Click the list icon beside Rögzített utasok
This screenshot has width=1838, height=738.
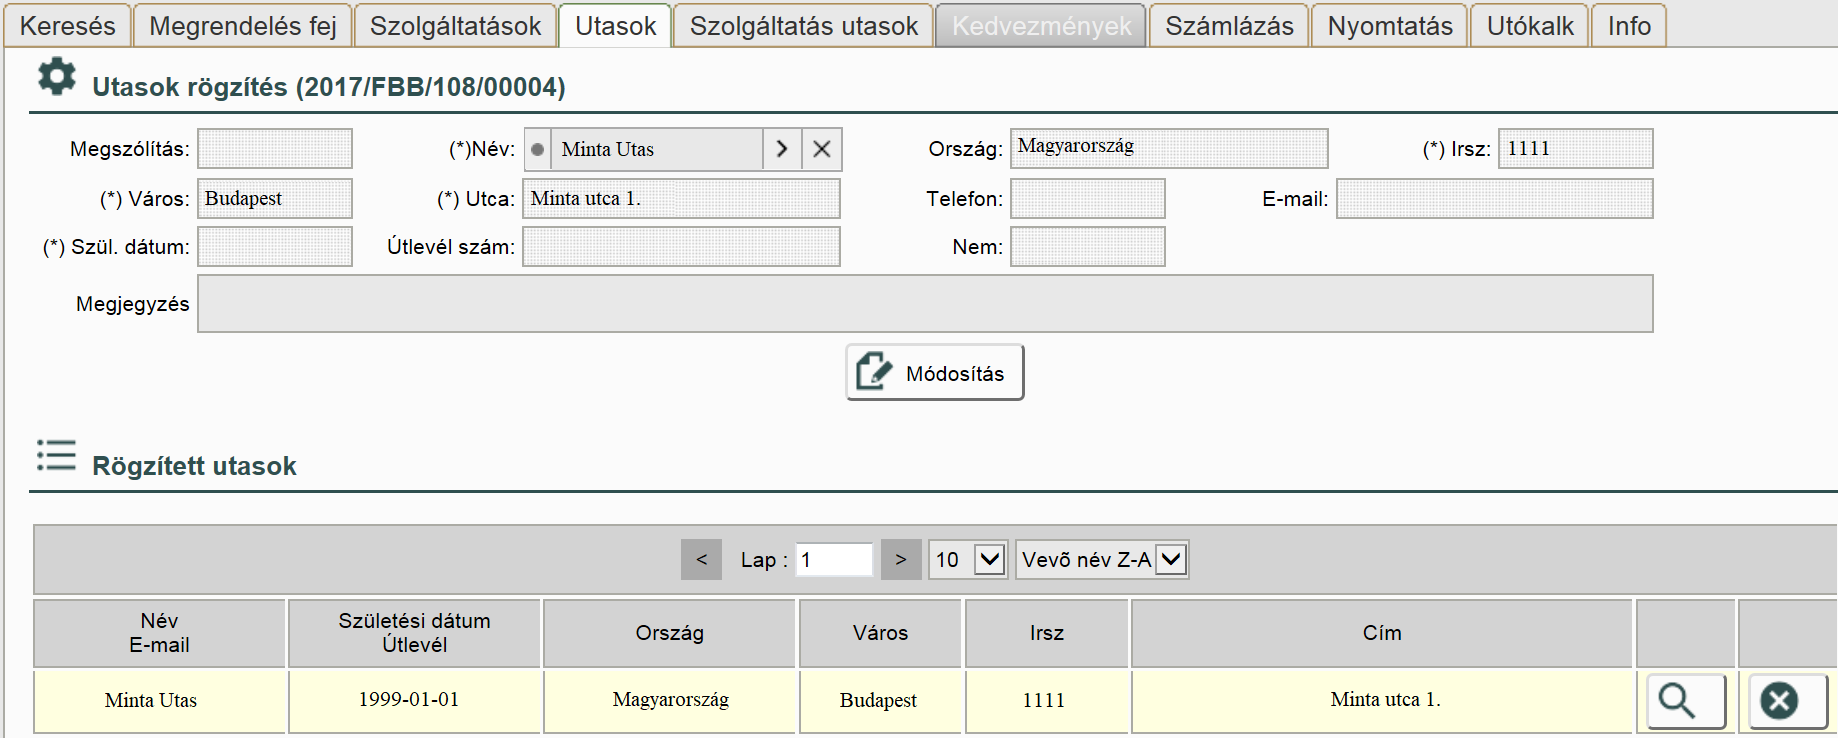(x=56, y=456)
